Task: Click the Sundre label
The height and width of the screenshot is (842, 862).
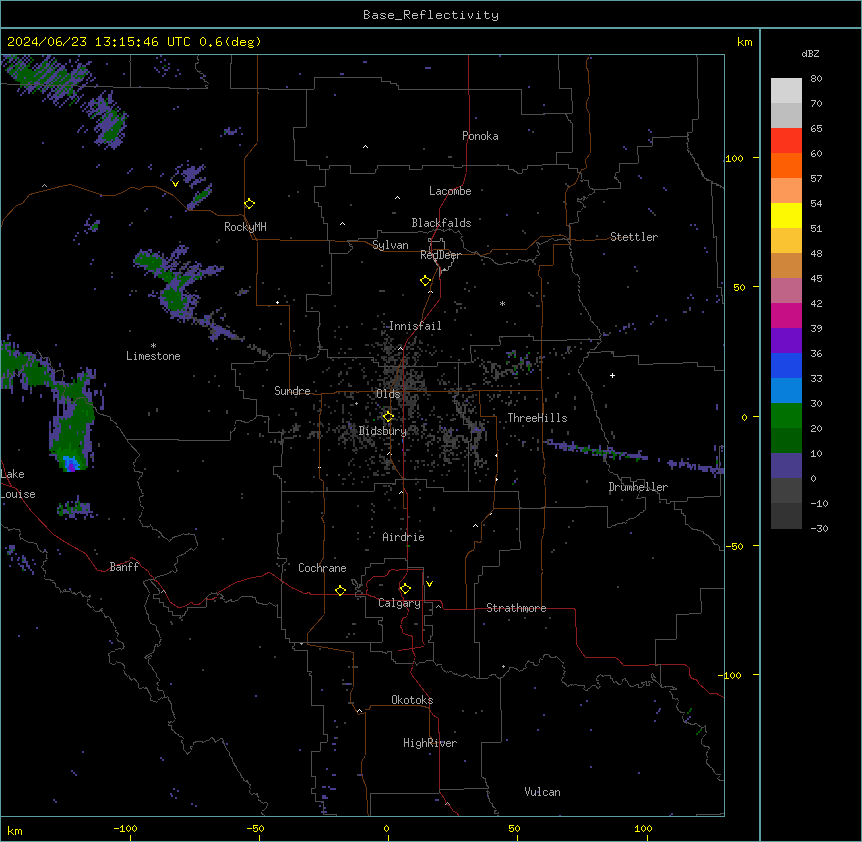Action: pyautogui.click(x=292, y=391)
